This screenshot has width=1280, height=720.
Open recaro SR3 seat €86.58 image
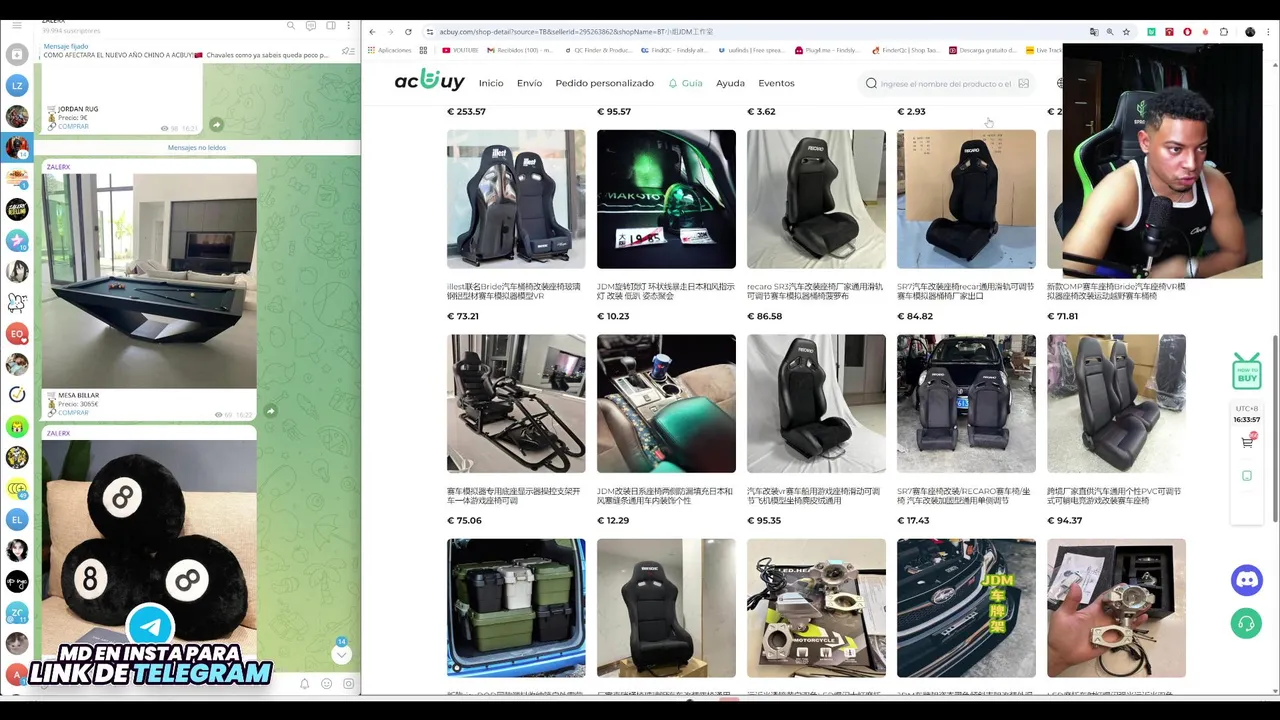(x=816, y=199)
